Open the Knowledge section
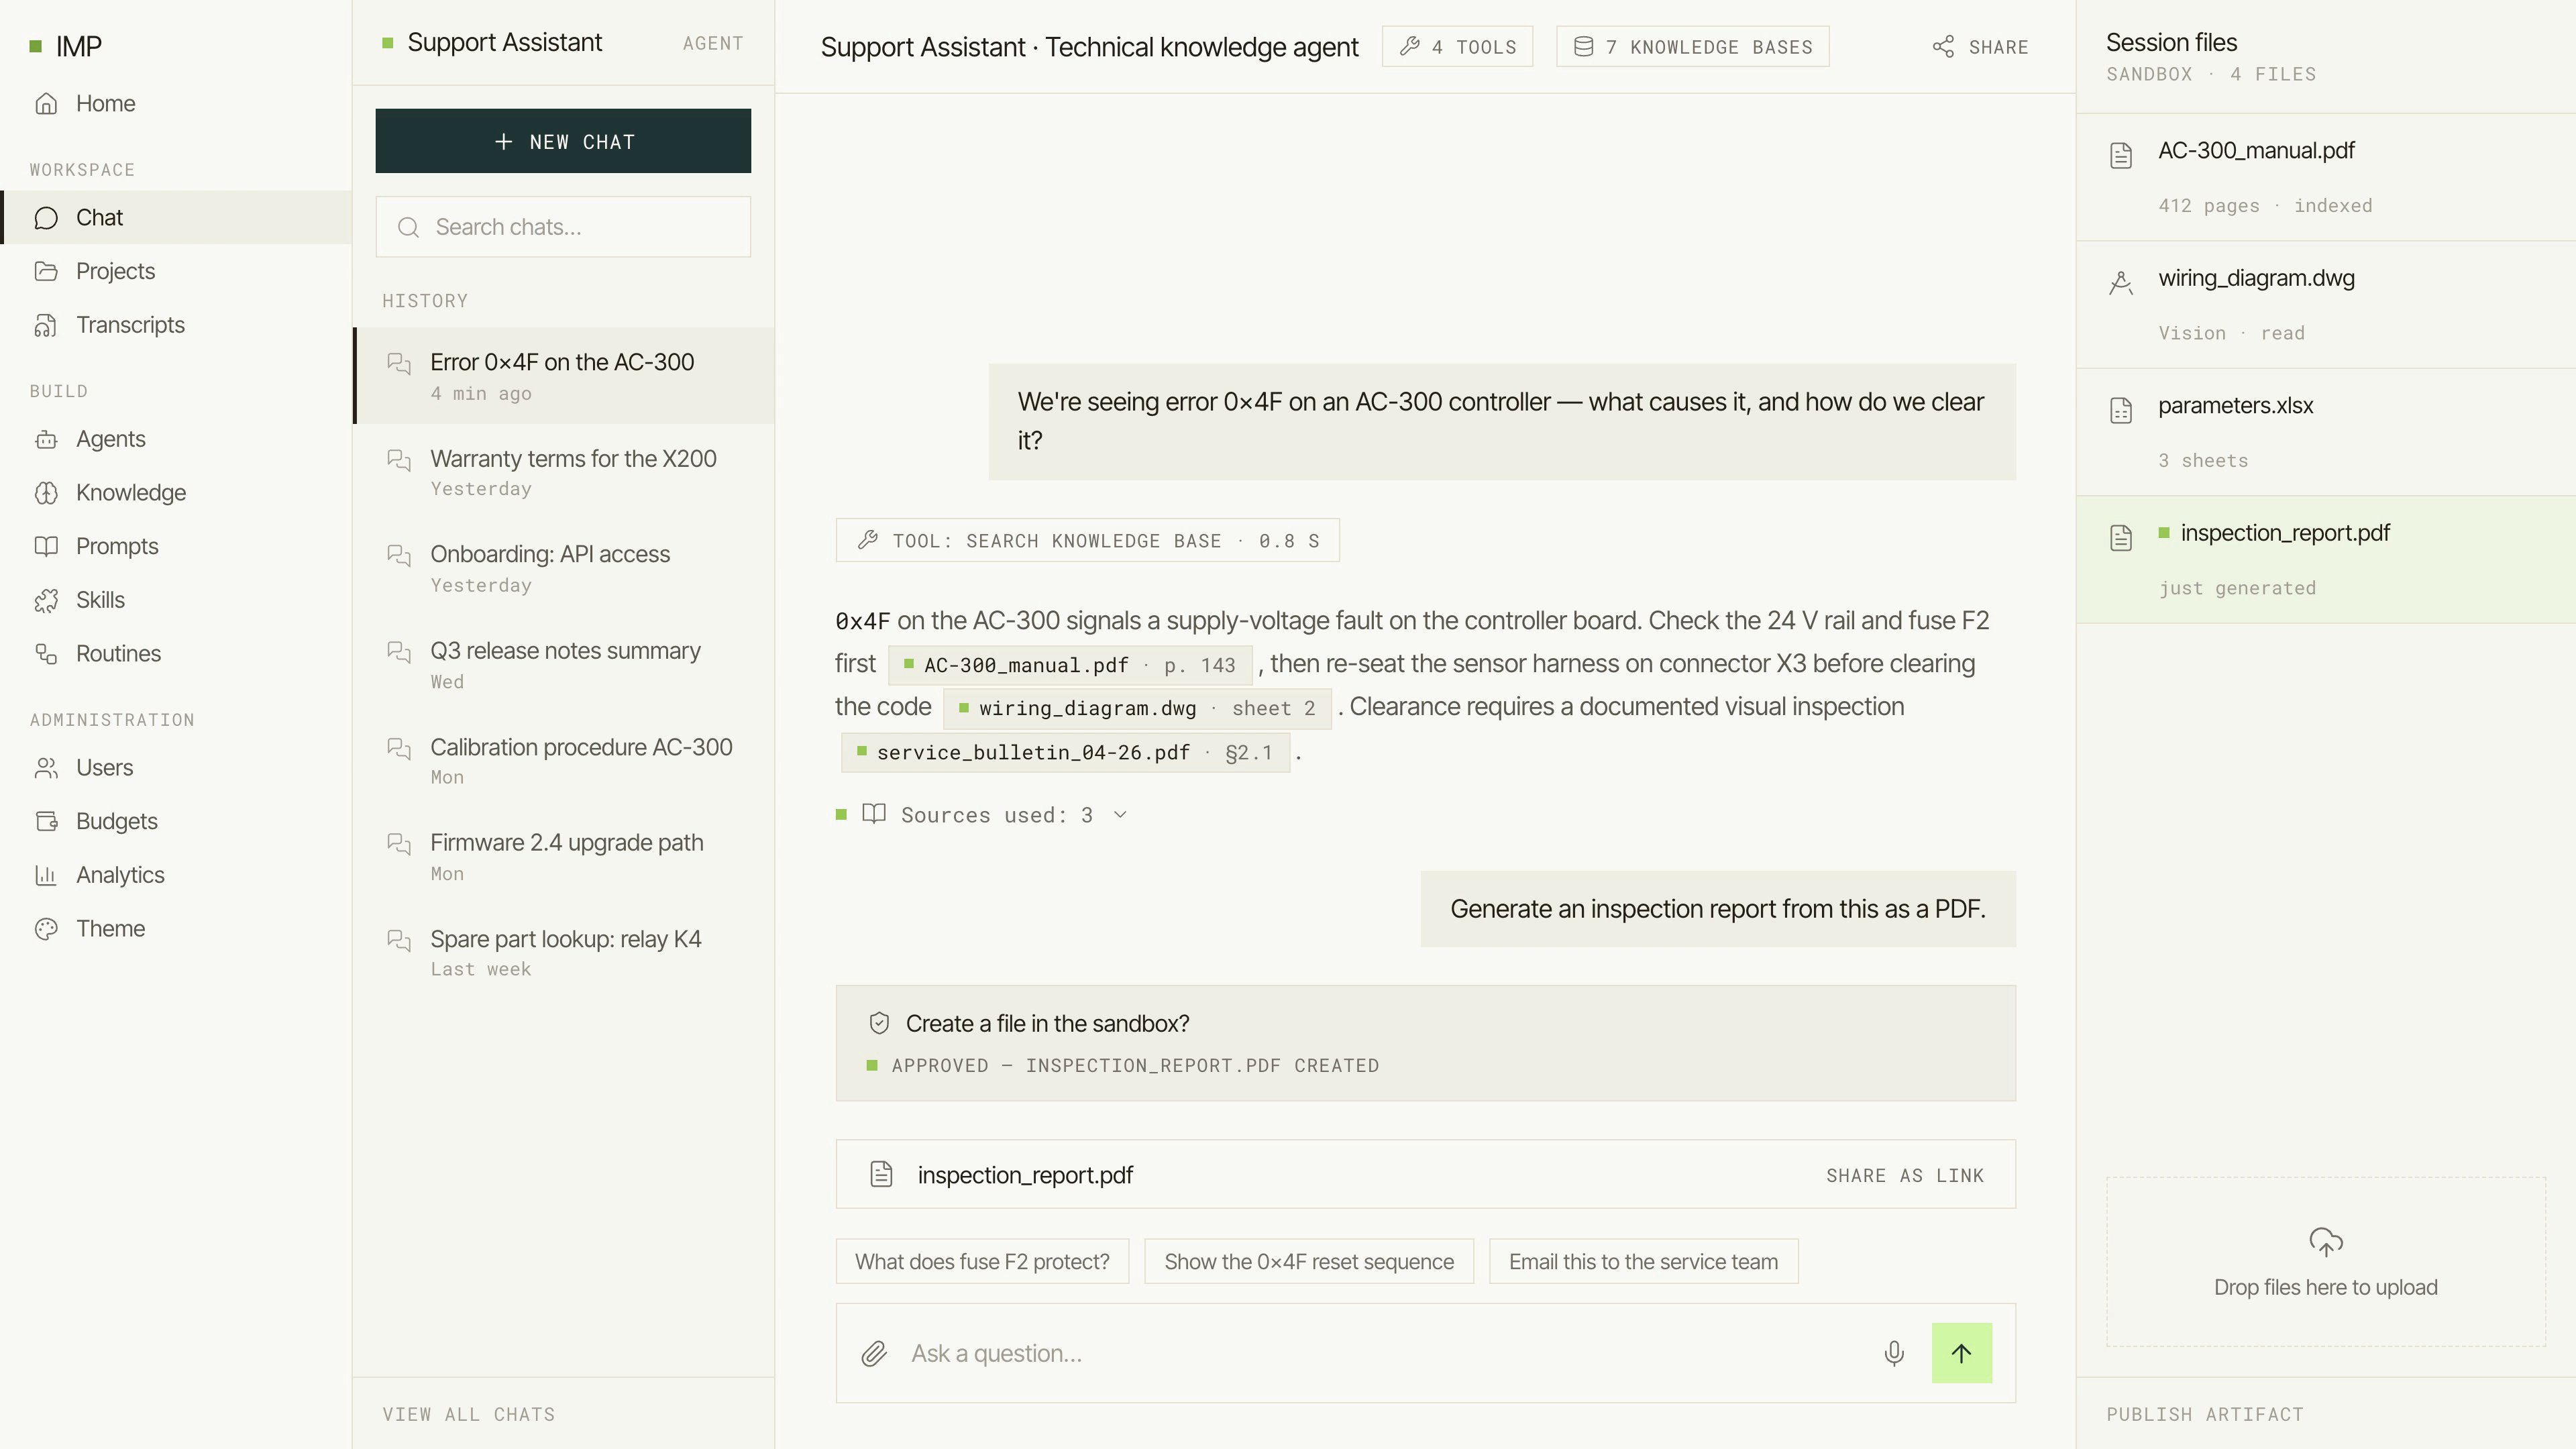 [x=176, y=493]
